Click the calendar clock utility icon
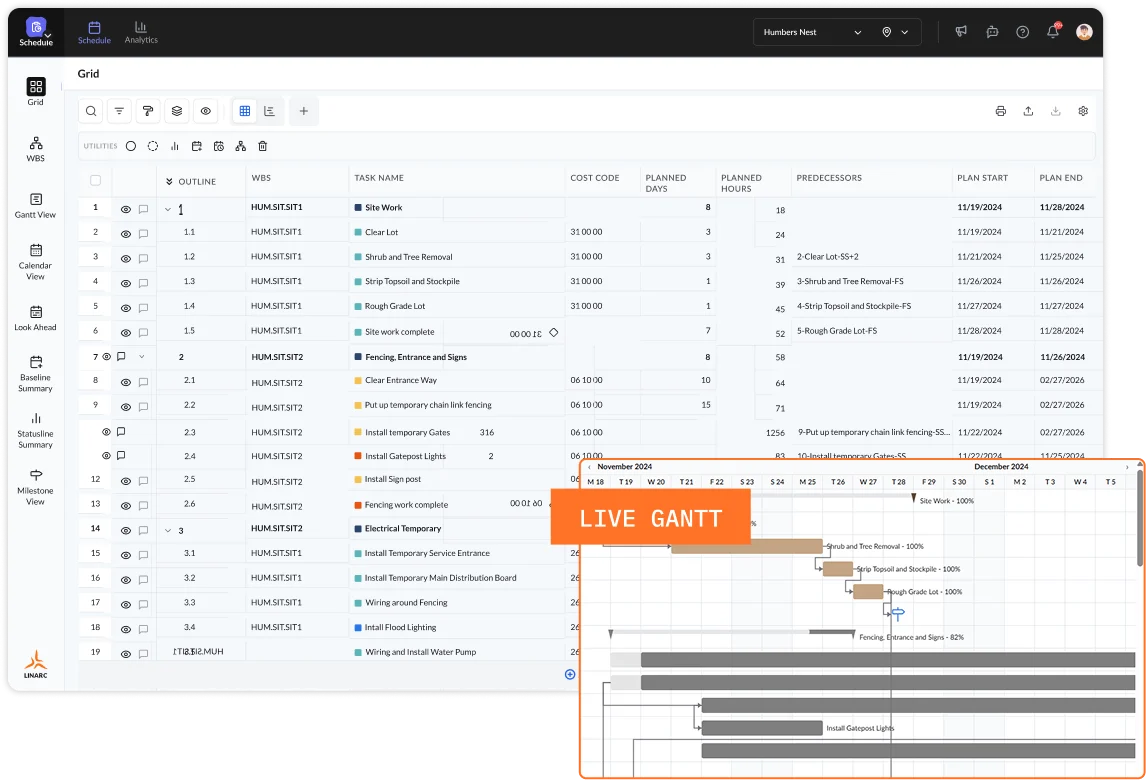The height and width of the screenshot is (780, 1146). pyautogui.click(x=219, y=146)
